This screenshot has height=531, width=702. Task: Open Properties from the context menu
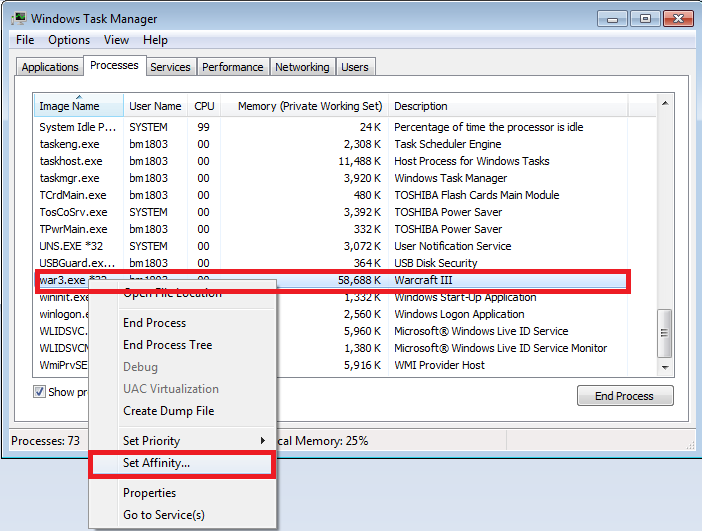click(x=150, y=492)
